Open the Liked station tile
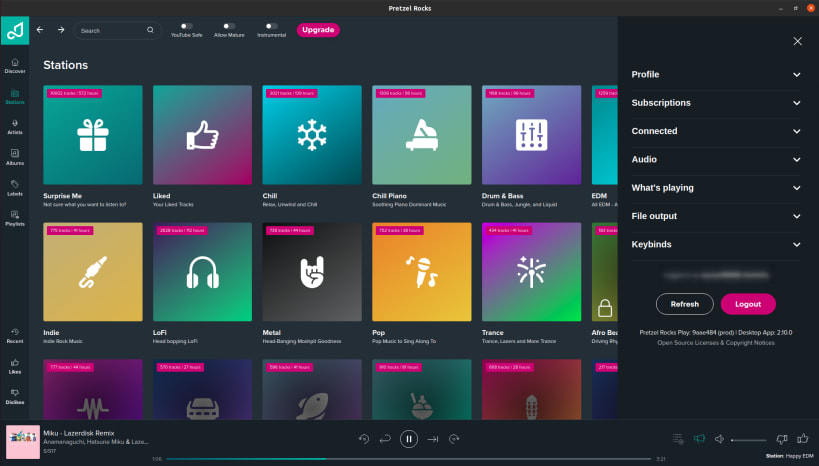This screenshot has height=466, width=819. click(x=203, y=135)
